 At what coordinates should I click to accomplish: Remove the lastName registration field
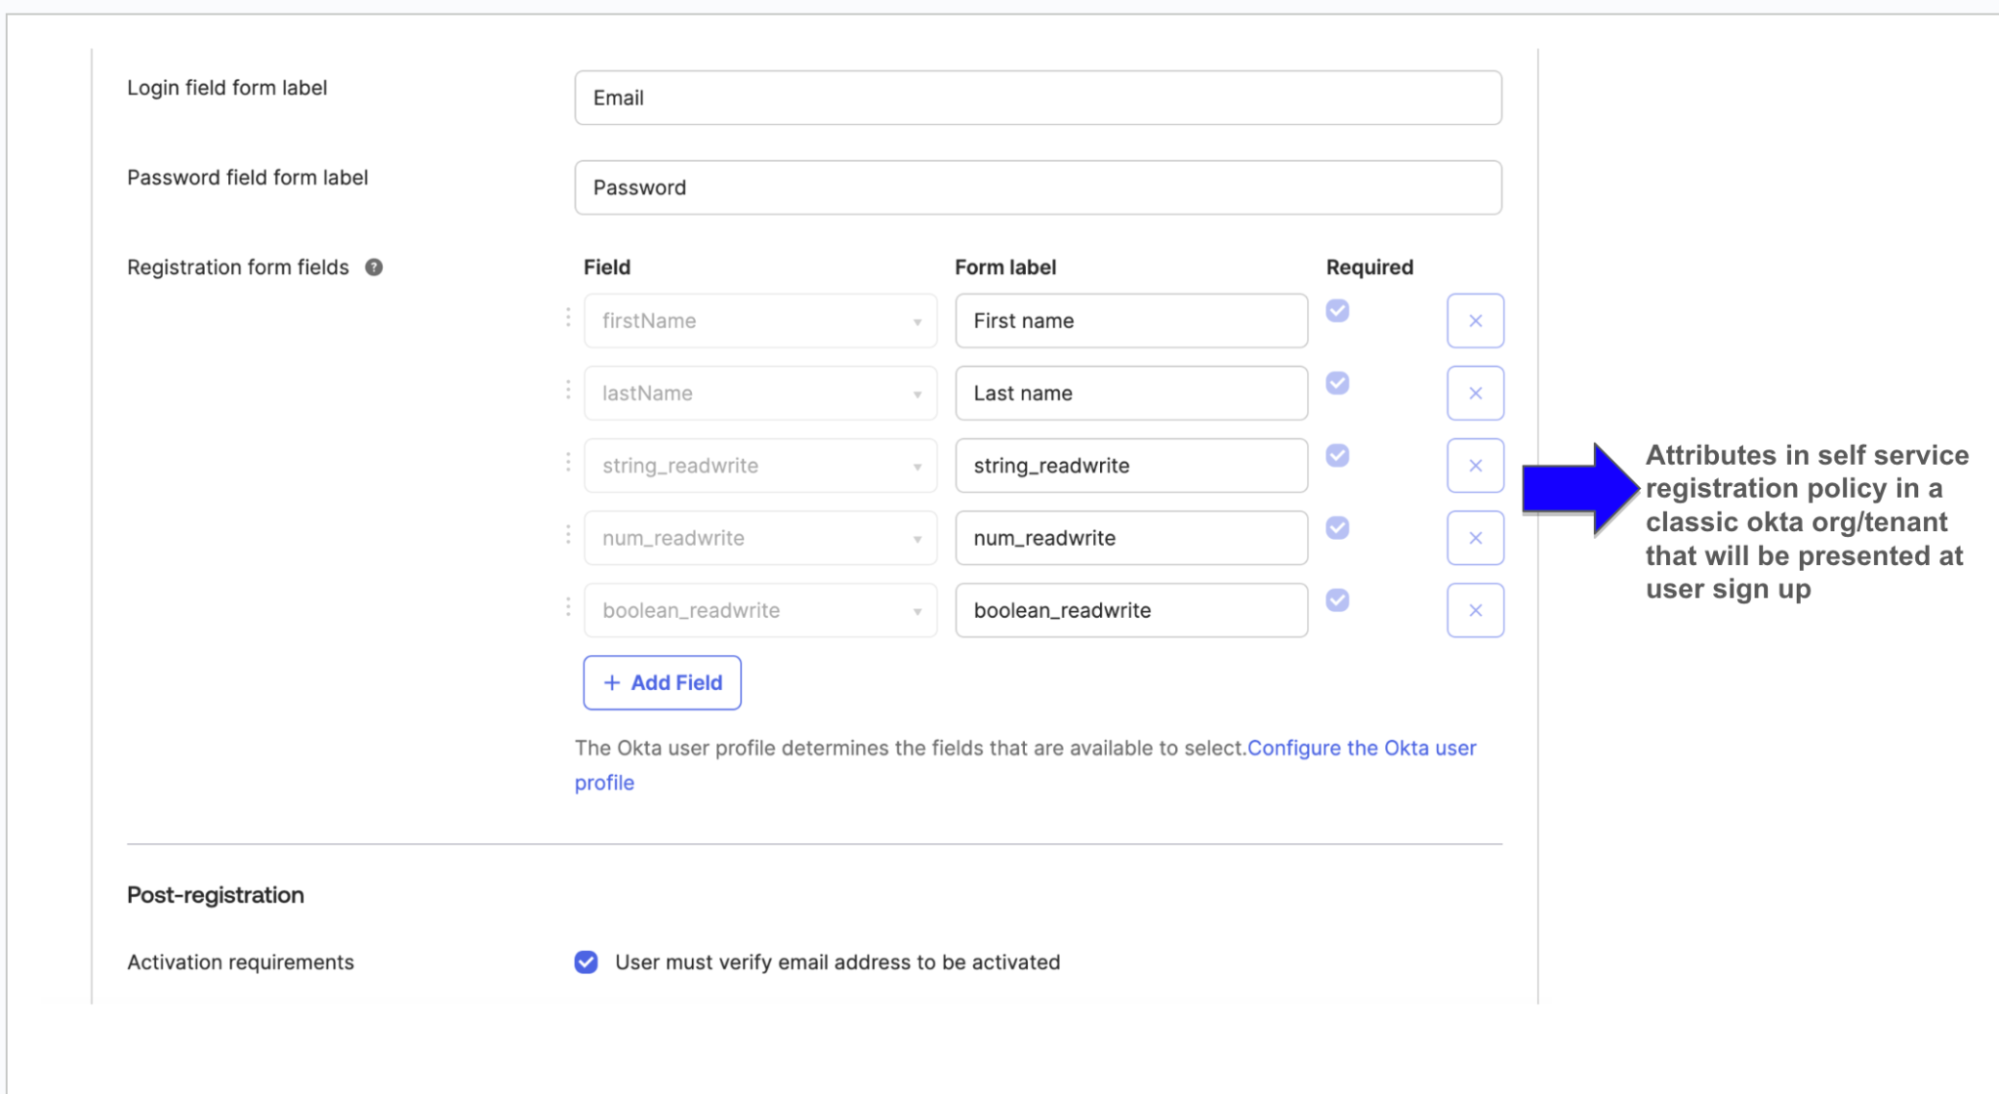coord(1475,393)
